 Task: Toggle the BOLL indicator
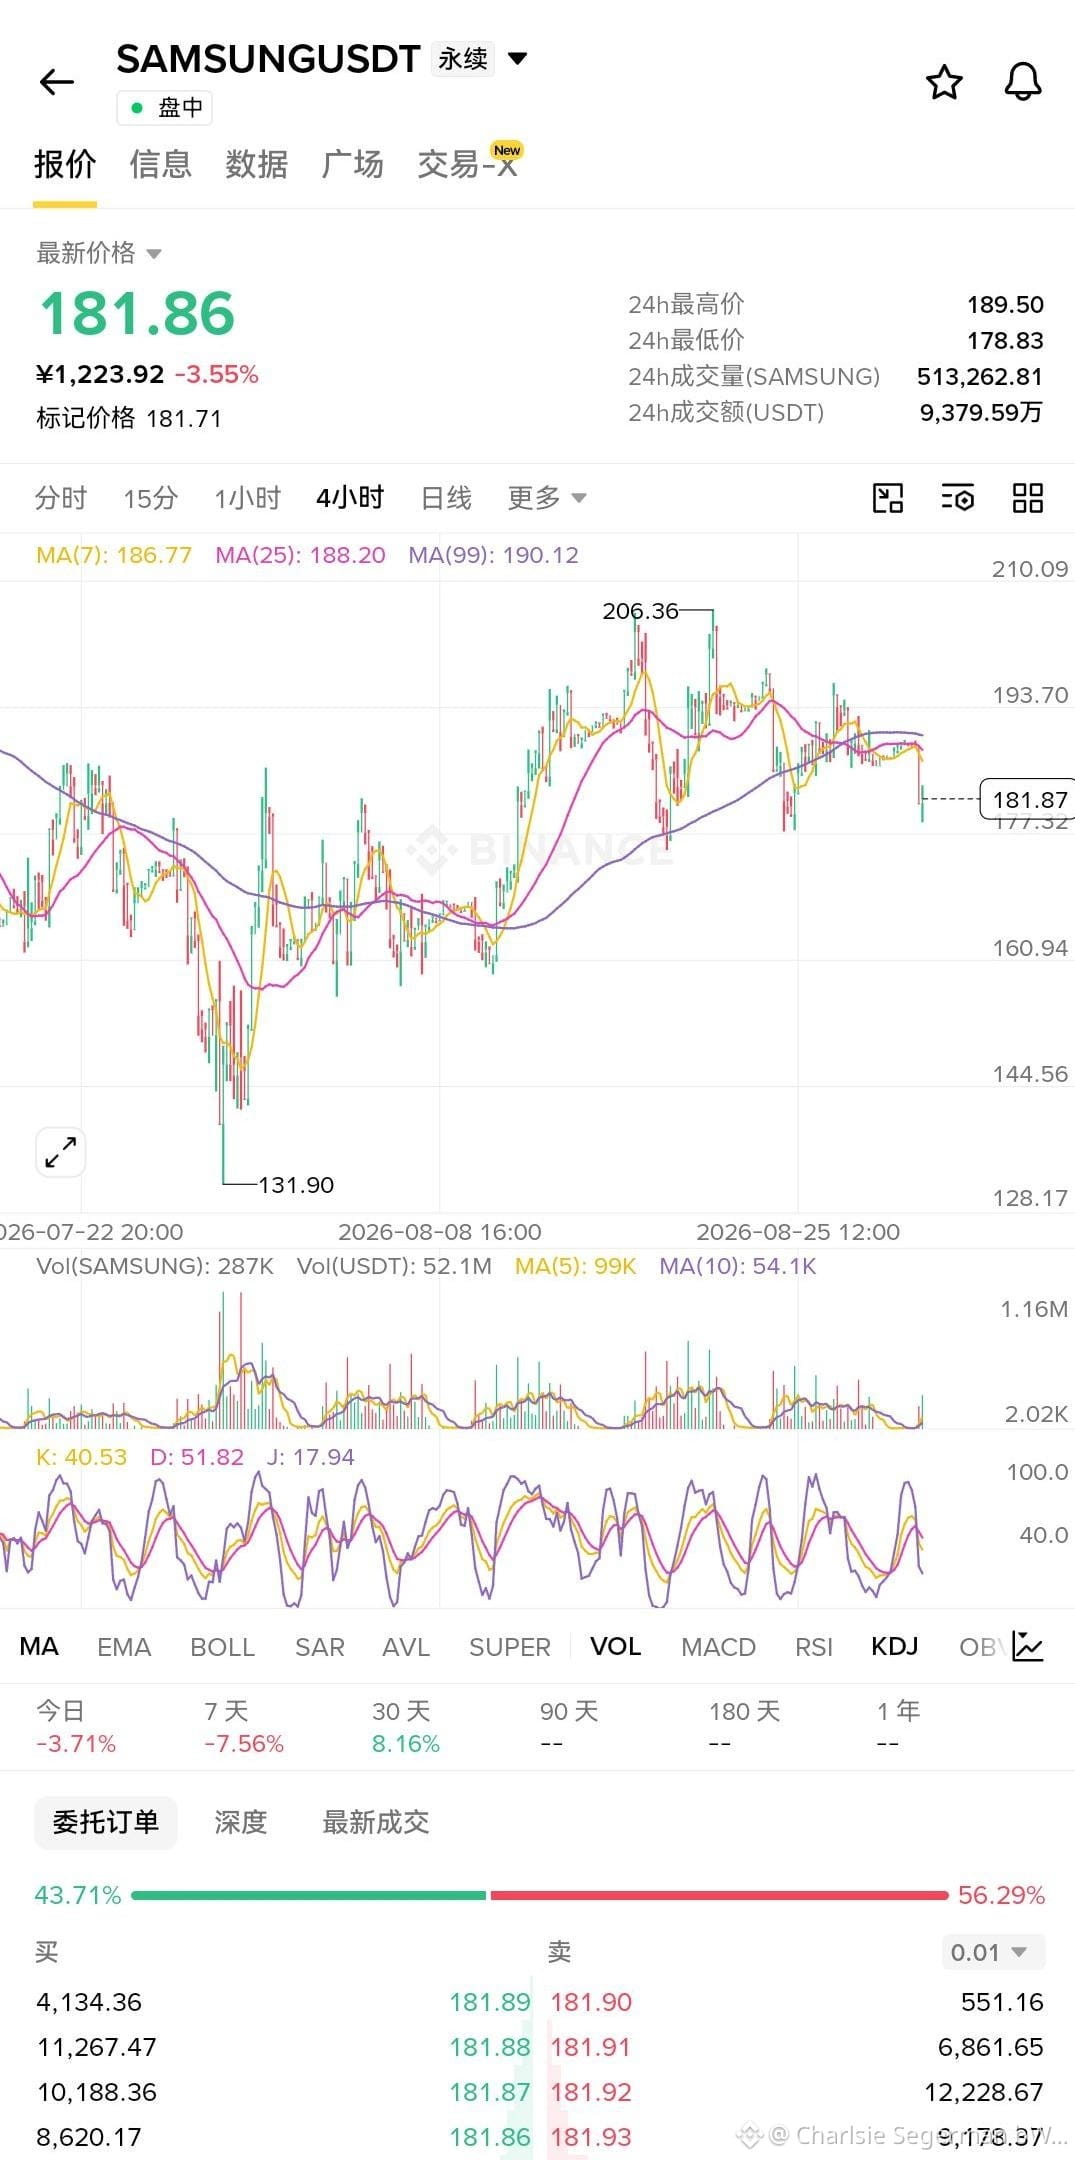223,1646
